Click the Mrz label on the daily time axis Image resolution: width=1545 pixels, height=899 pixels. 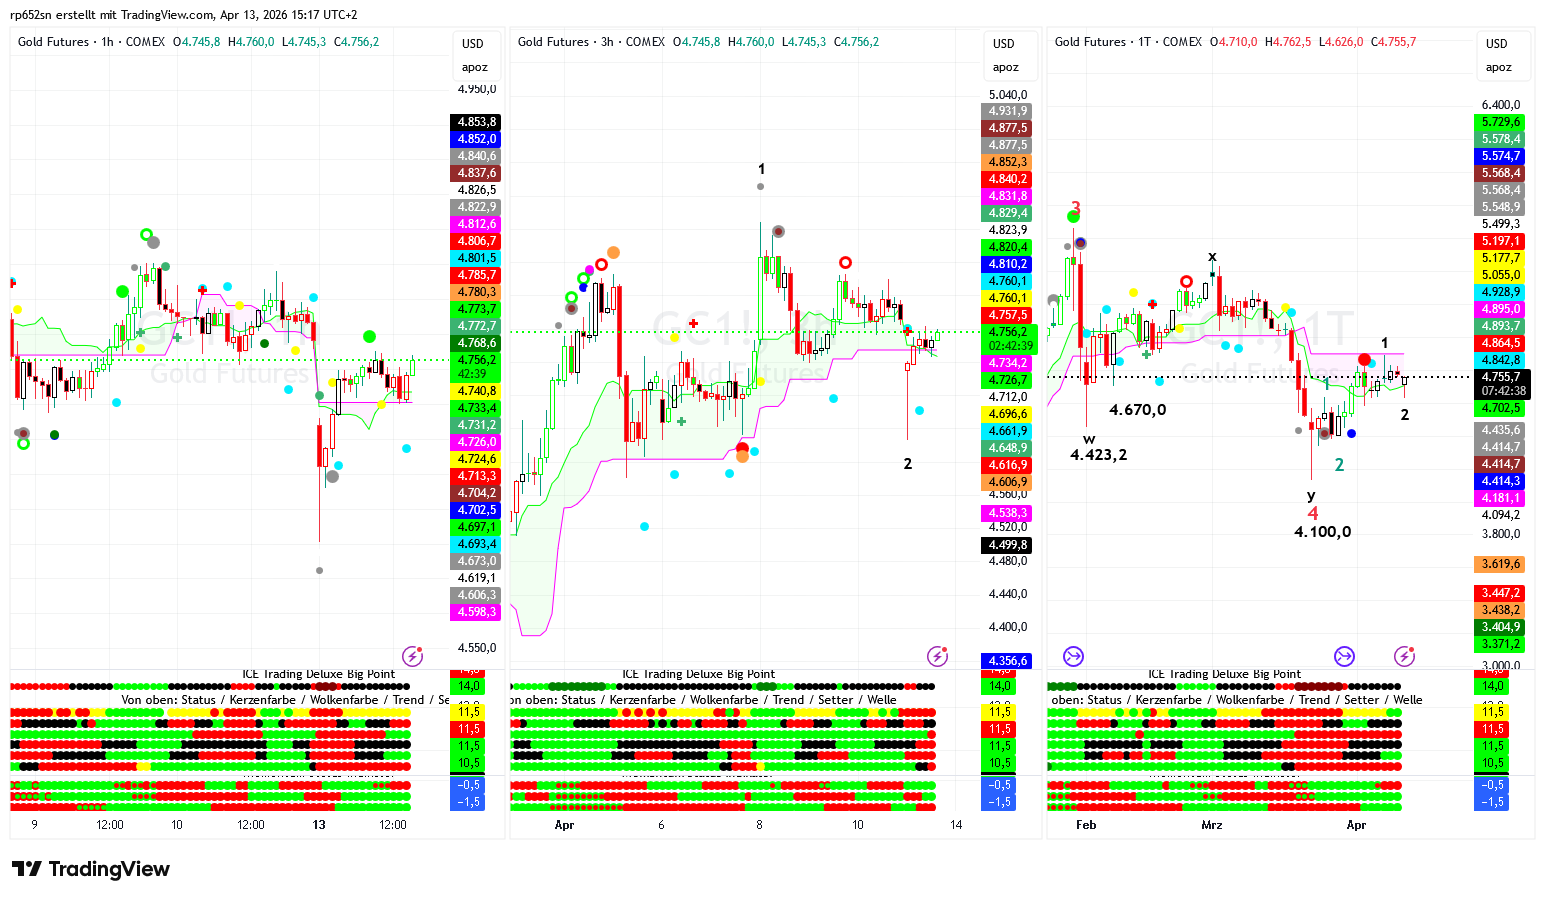(x=1211, y=825)
